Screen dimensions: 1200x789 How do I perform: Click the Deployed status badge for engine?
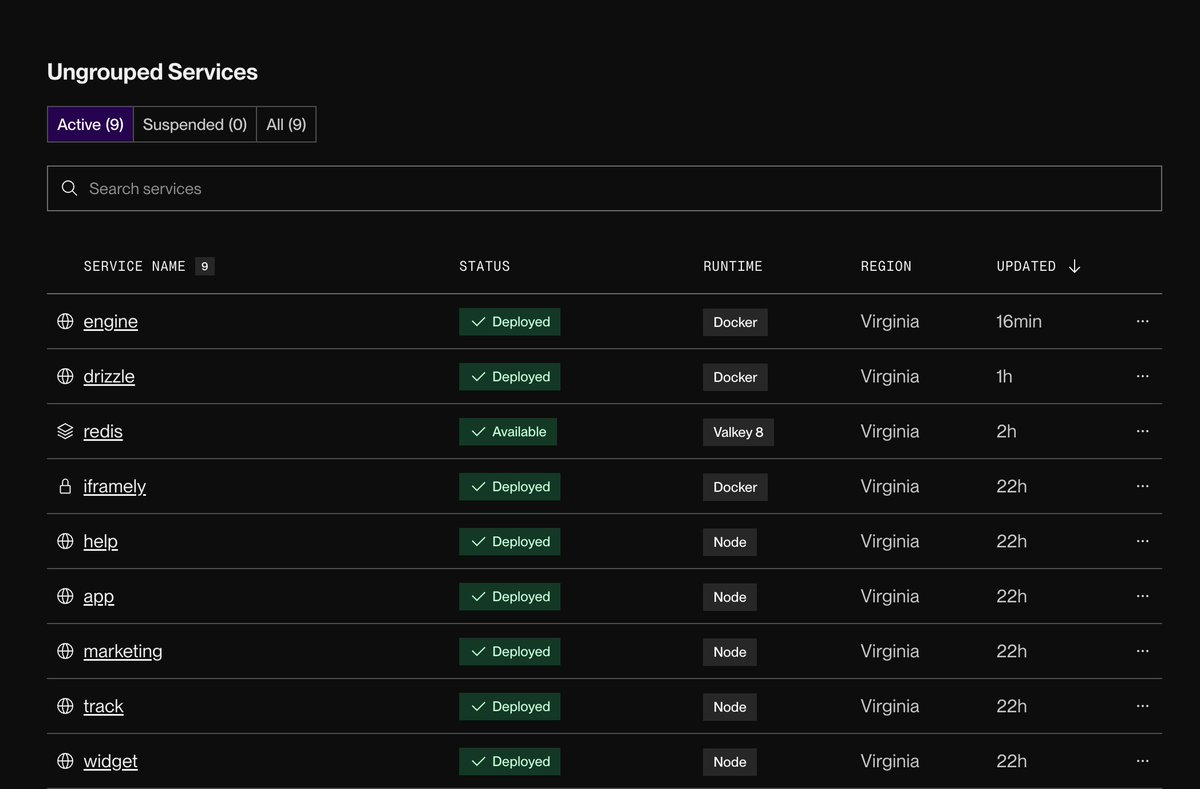click(x=510, y=322)
